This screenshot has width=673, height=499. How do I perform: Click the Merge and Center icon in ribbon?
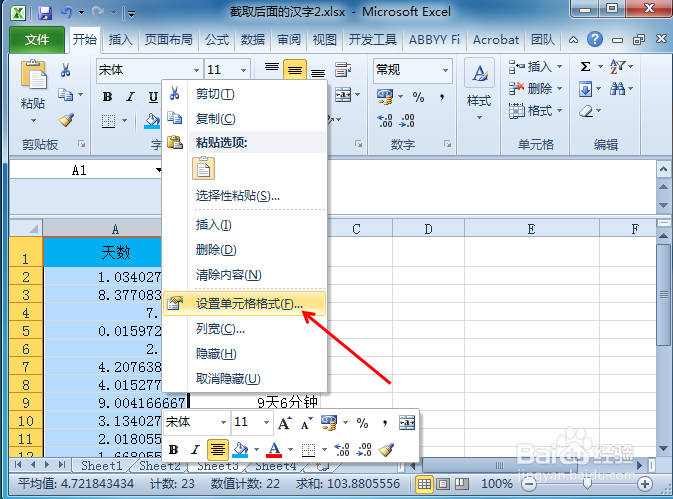[343, 94]
